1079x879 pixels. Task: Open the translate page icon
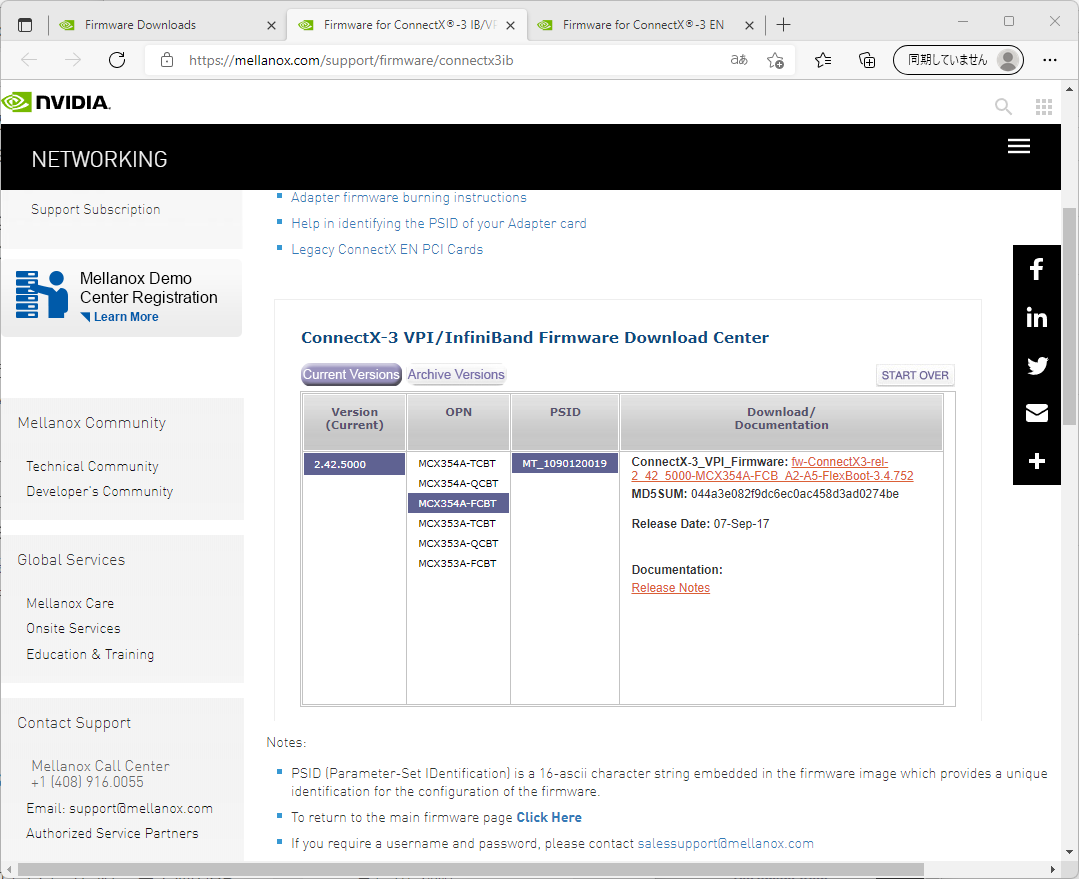[739, 60]
